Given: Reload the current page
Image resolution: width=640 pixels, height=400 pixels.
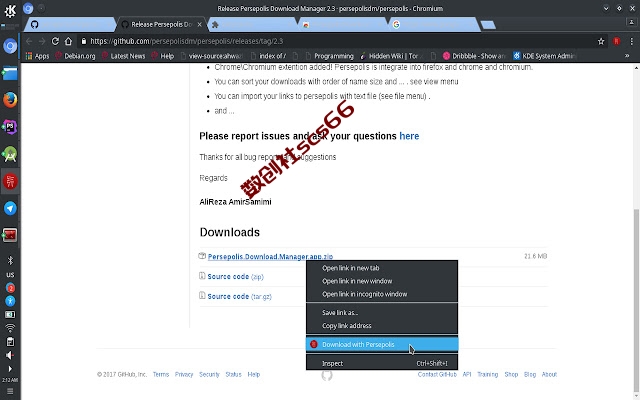Looking at the screenshot, I should [55, 41].
